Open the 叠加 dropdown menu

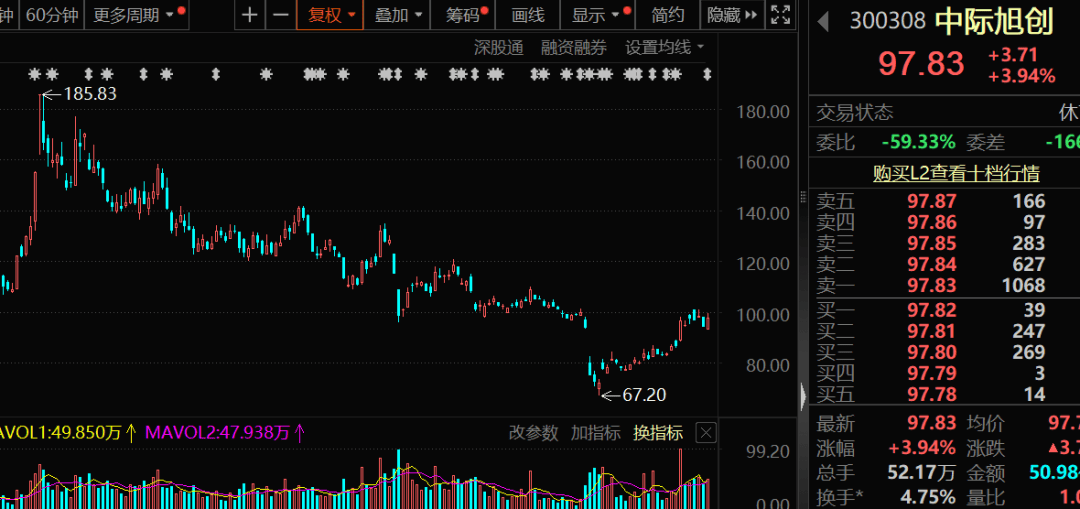pyautogui.click(x=397, y=14)
